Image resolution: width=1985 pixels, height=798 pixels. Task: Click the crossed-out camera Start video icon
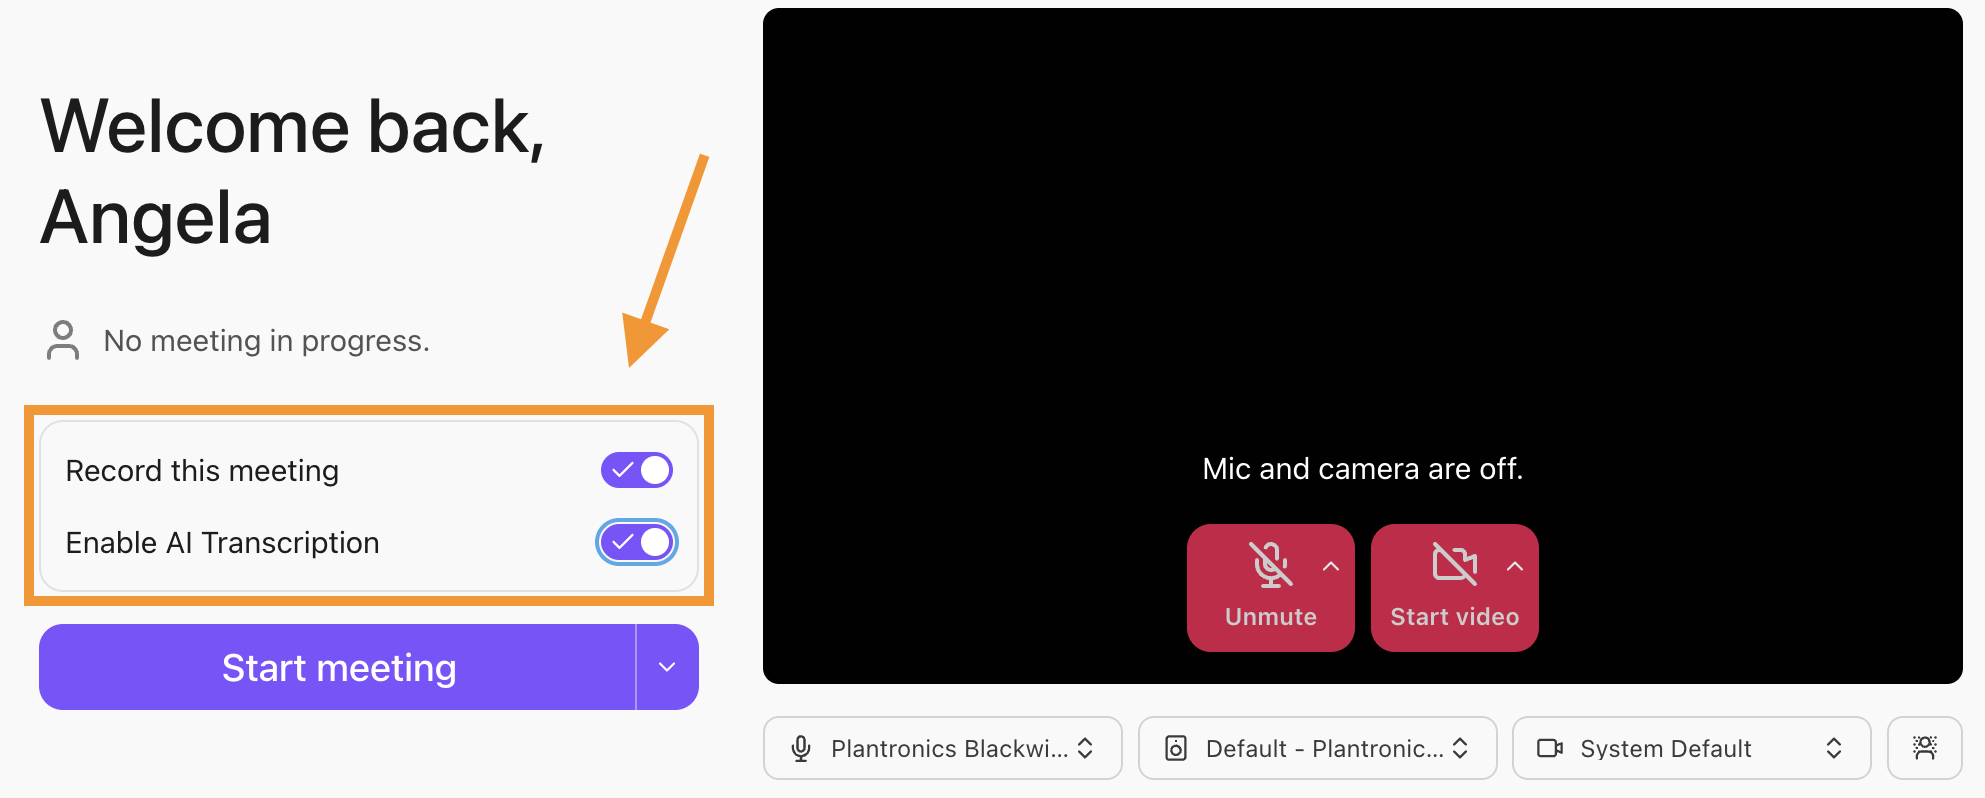pyautogui.click(x=1454, y=564)
